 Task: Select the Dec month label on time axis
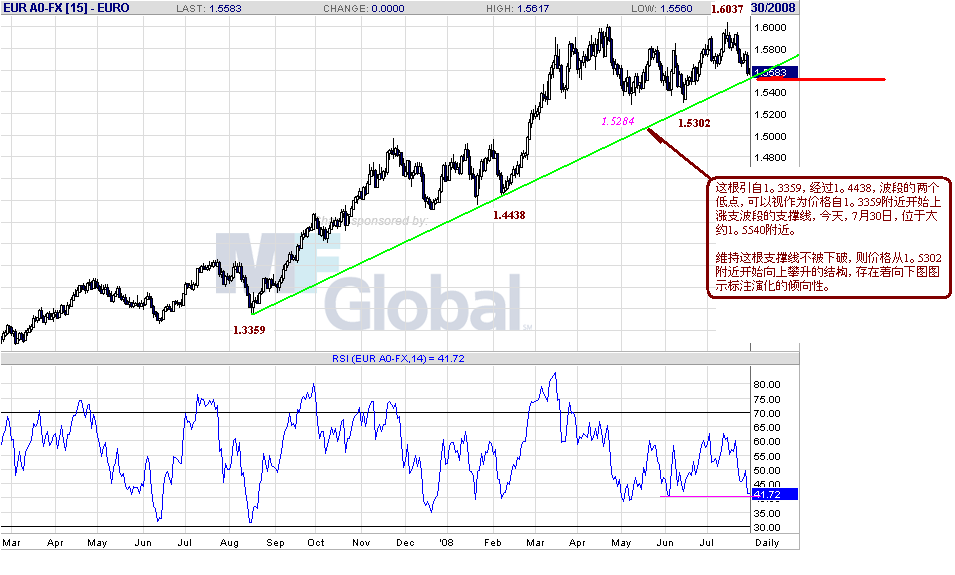tap(405, 543)
